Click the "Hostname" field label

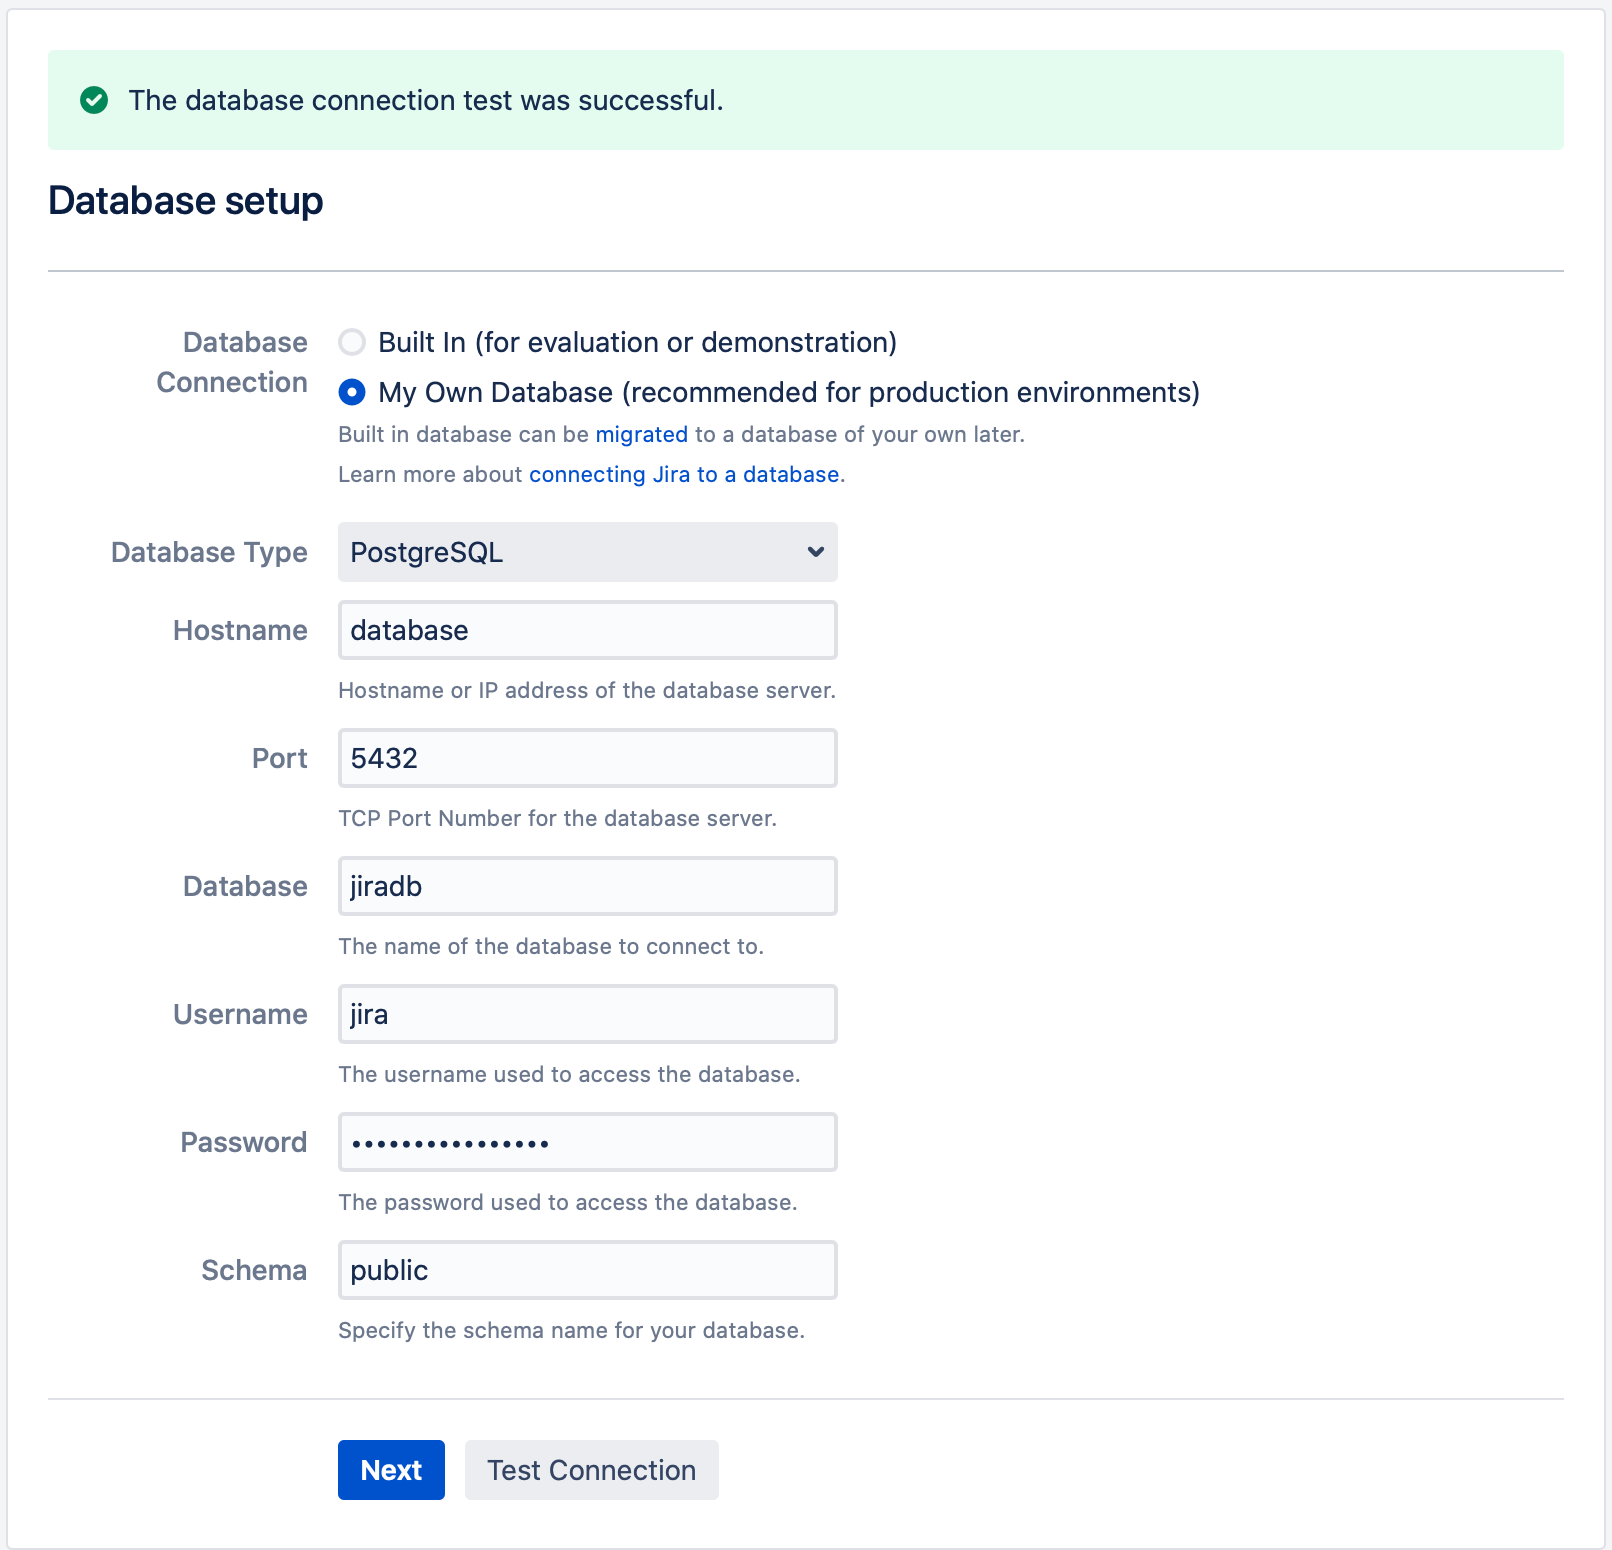point(240,630)
